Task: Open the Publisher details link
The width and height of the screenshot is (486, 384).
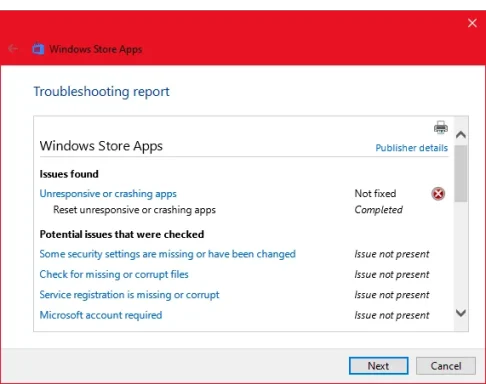Action: (411, 148)
